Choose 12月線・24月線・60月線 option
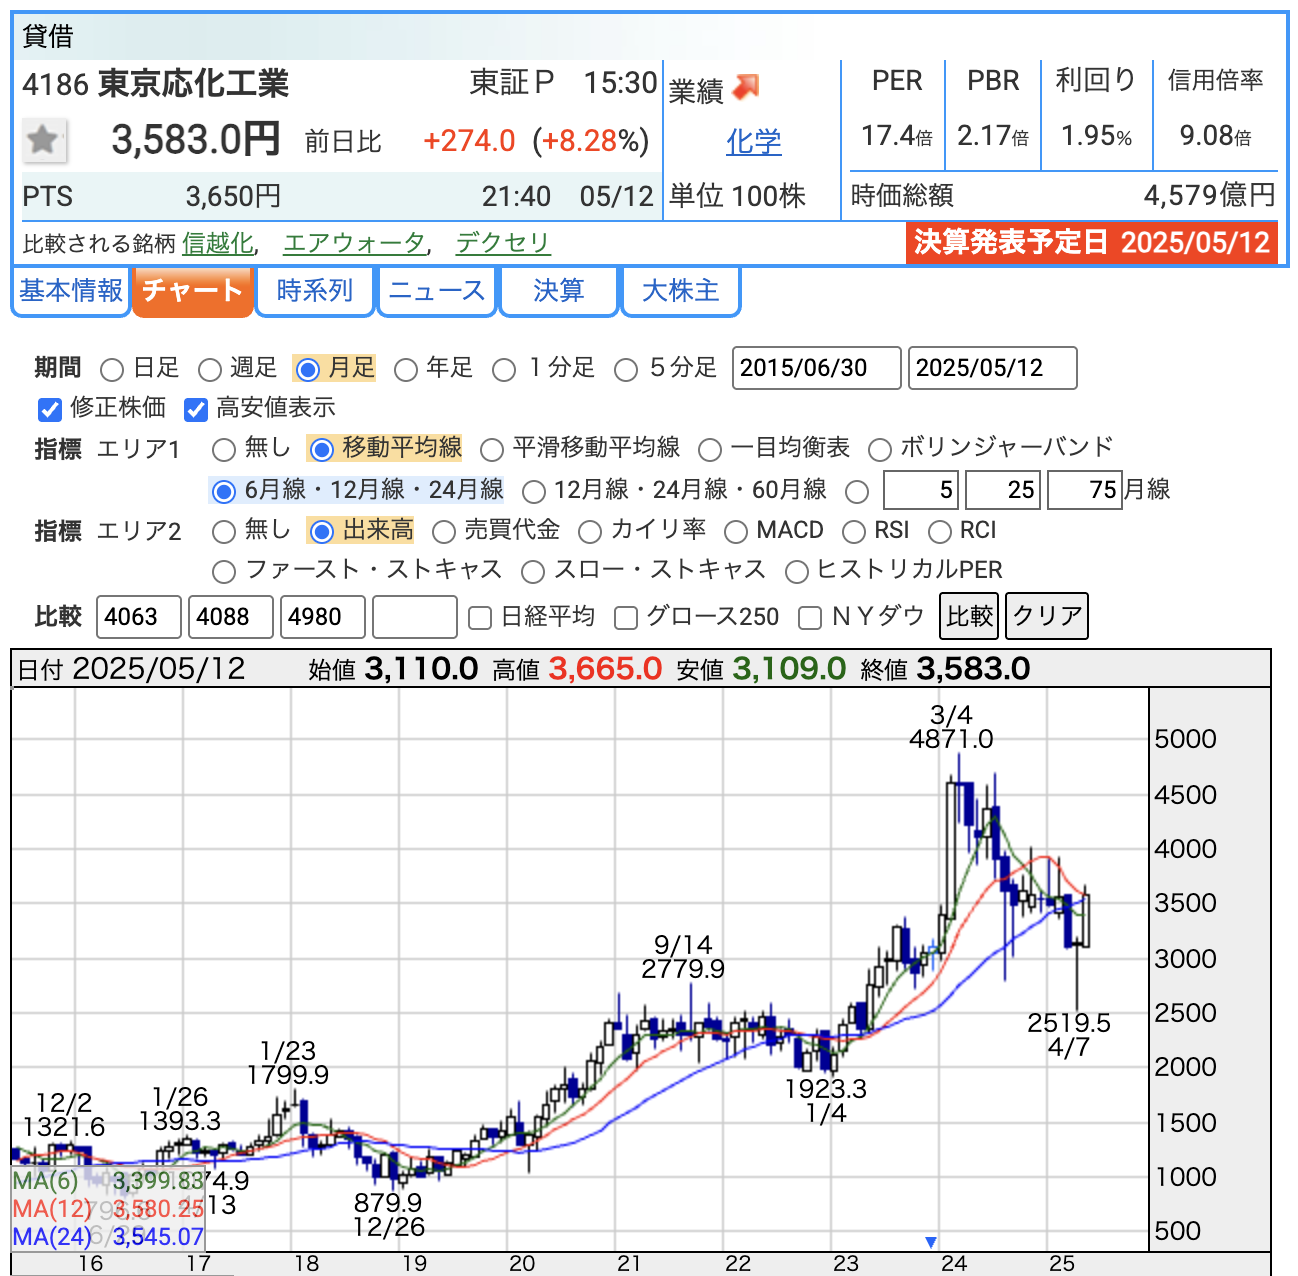1298x1276 pixels. (534, 491)
